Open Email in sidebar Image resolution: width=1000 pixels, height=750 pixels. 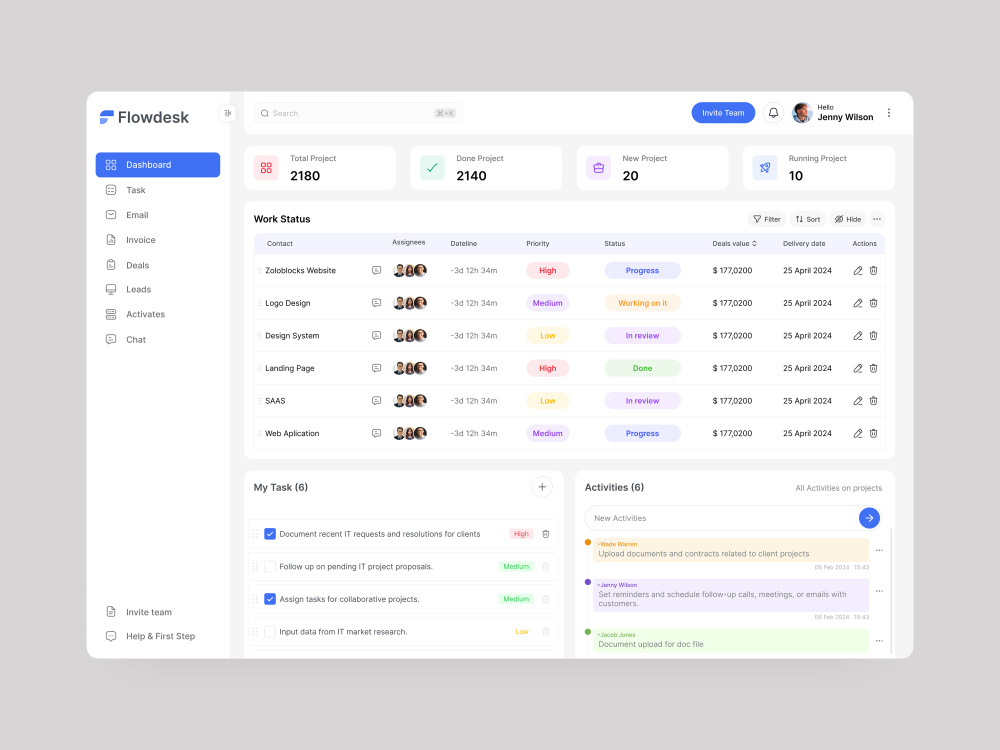click(136, 215)
